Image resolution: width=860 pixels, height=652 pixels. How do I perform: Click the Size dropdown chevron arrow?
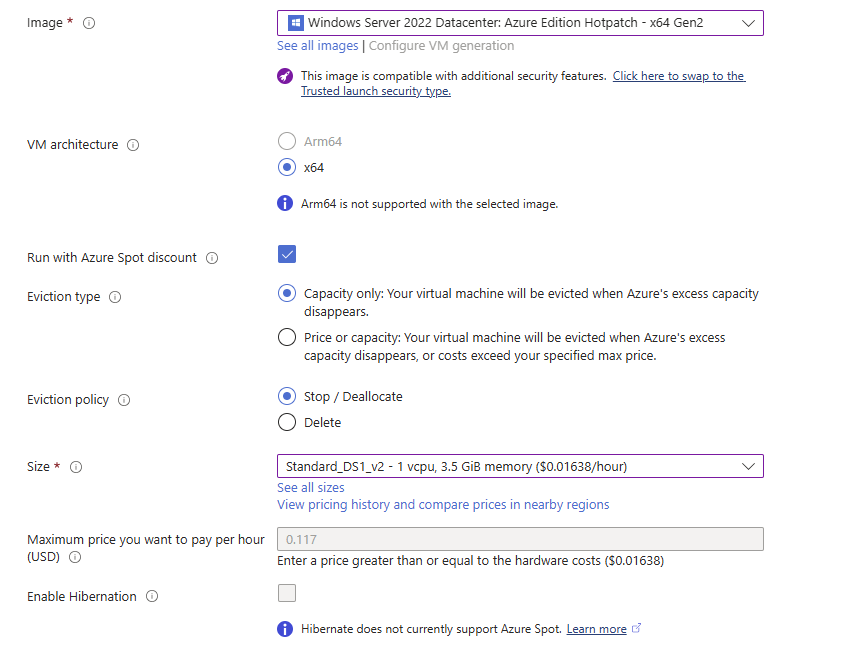(748, 466)
